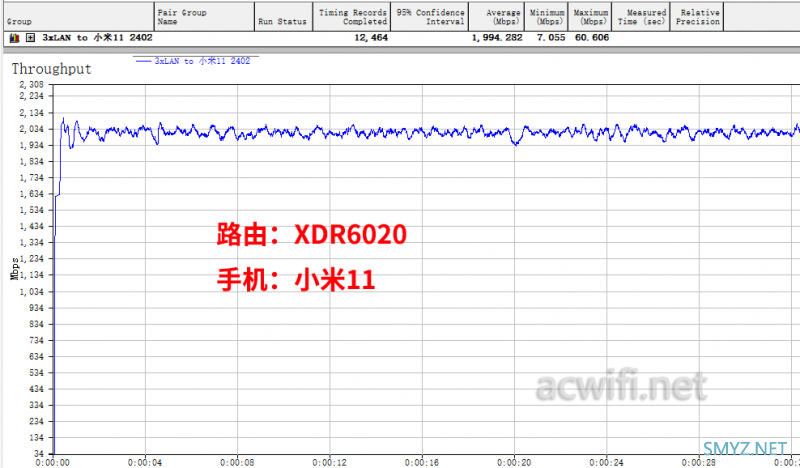Image resolution: width=800 pixels, height=468 pixels.
Task: Click the Minimum (Mbps) column header
Action: pyautogui.click(x=547, y=17)
